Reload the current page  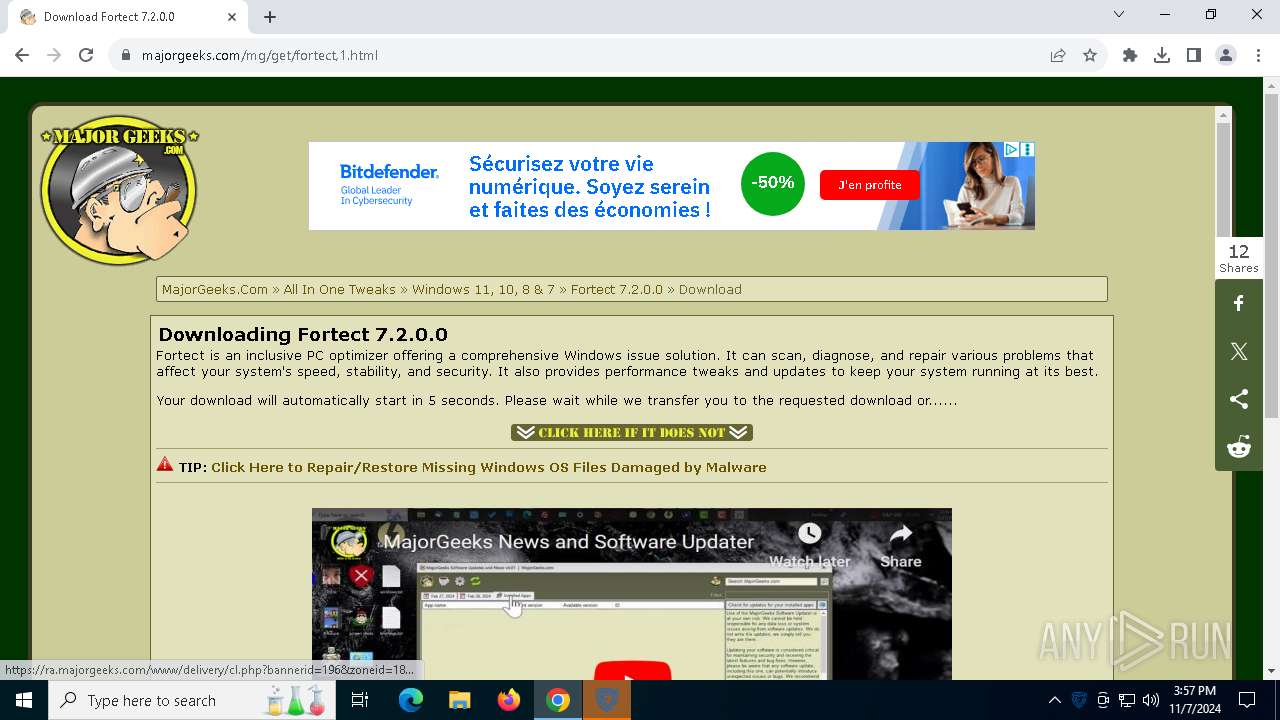(x=86, y=55)
